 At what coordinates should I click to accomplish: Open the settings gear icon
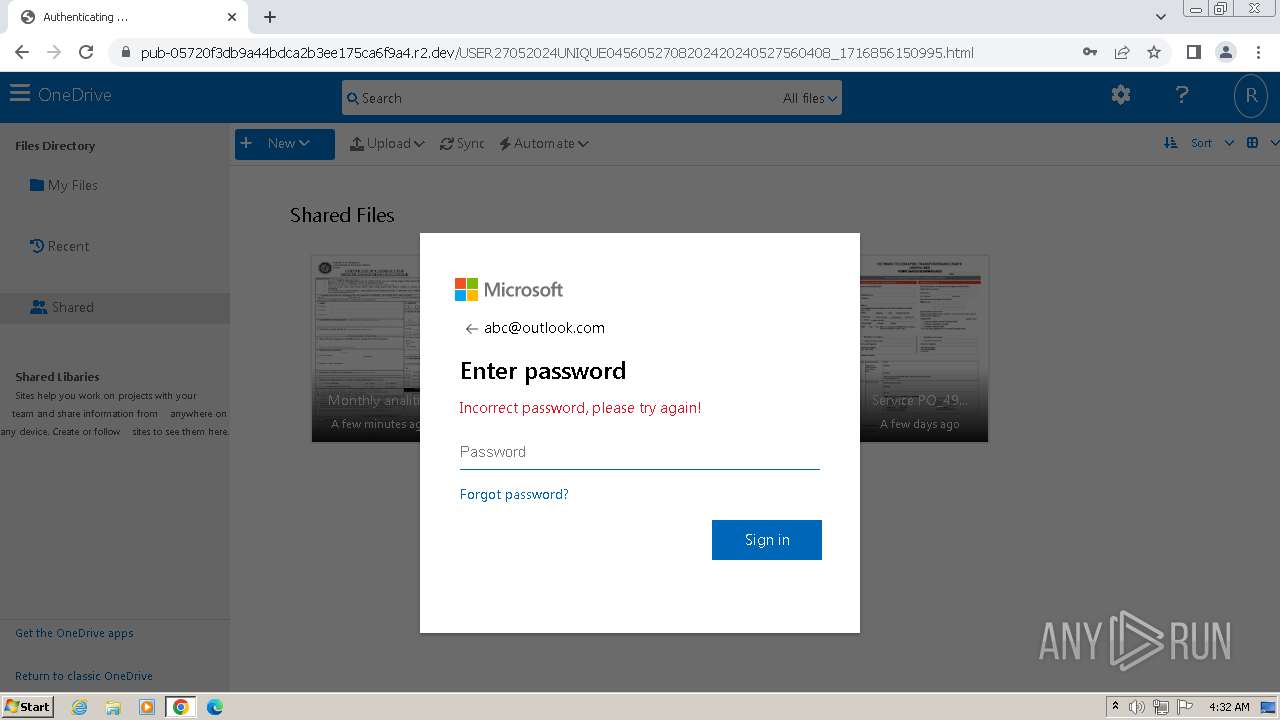point(1121,95)
